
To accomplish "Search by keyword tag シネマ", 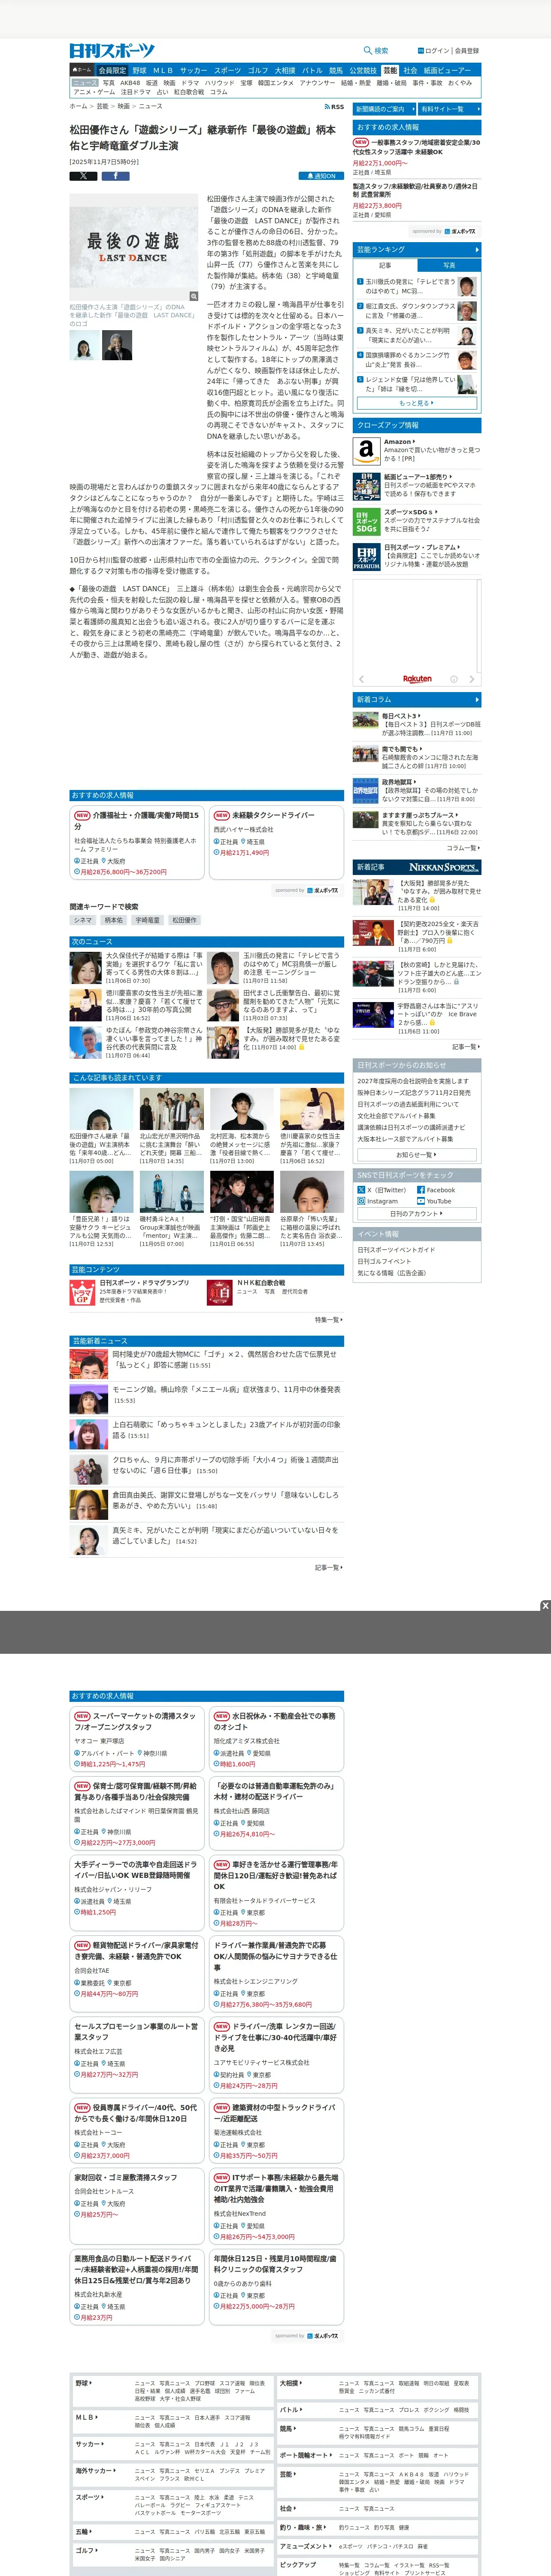I will point(83,920).
